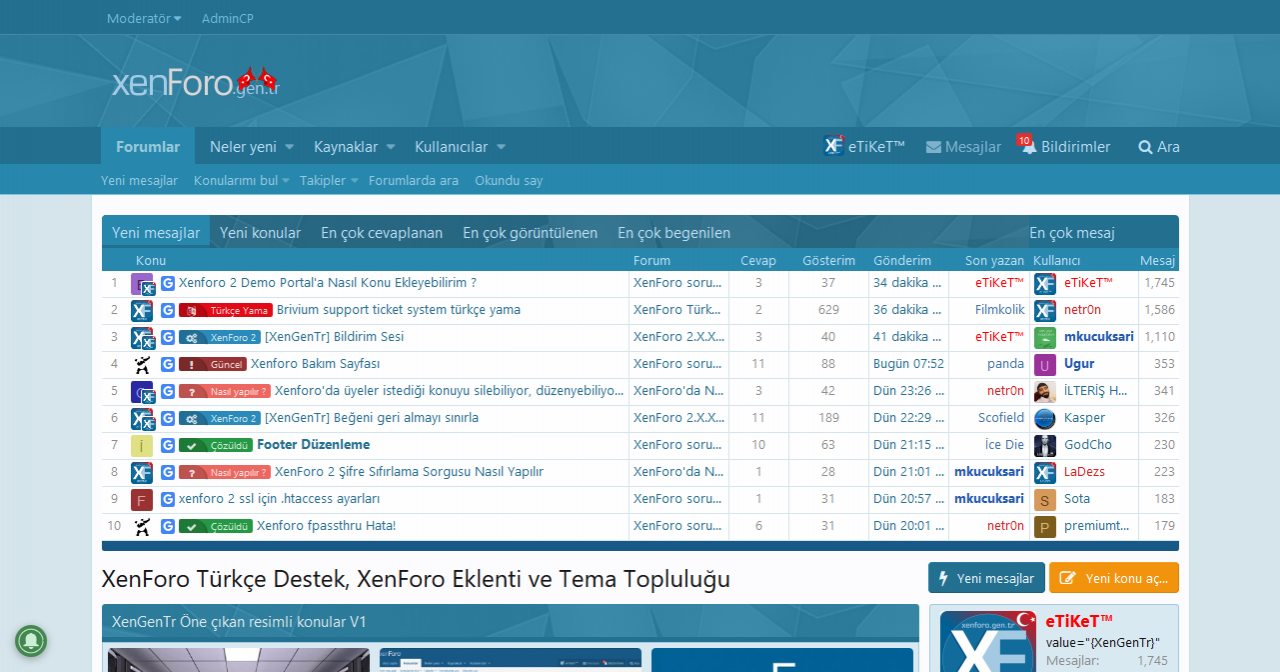Click eTiKeT avatar in navigation bar

point(833,146)
